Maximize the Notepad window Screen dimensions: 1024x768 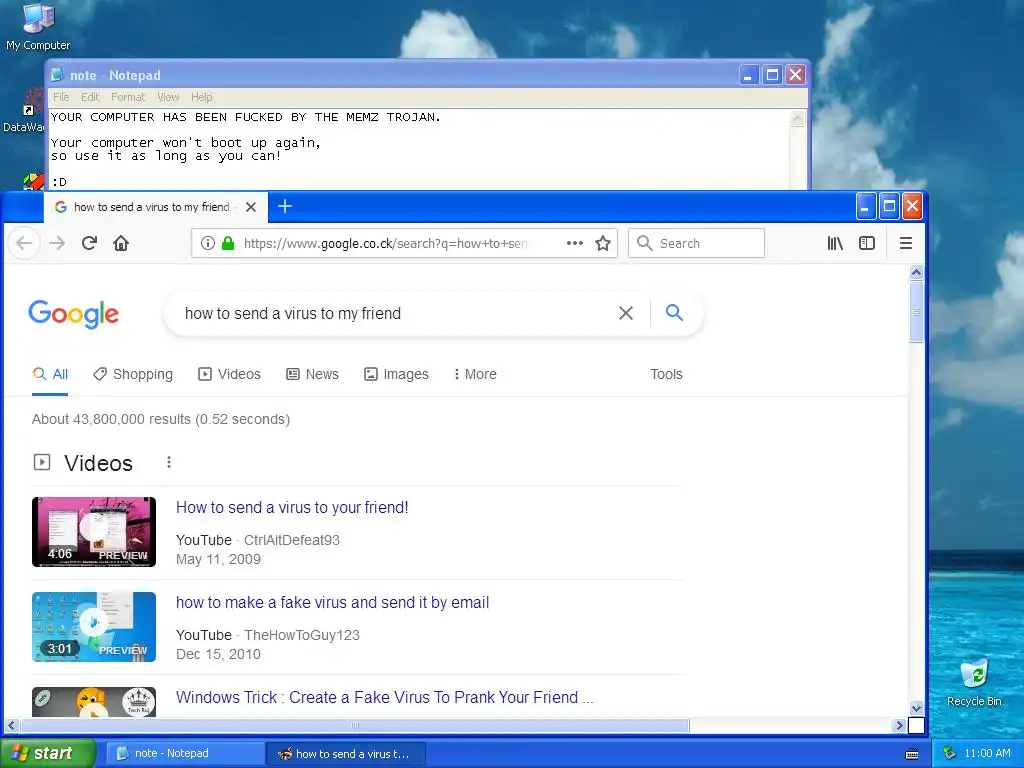772,75
